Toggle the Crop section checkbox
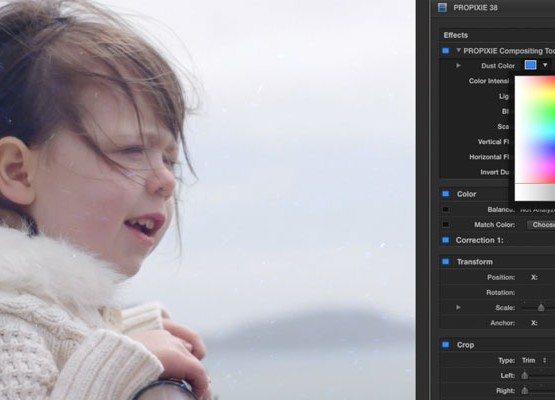555x400 pixels. [445, 345]
